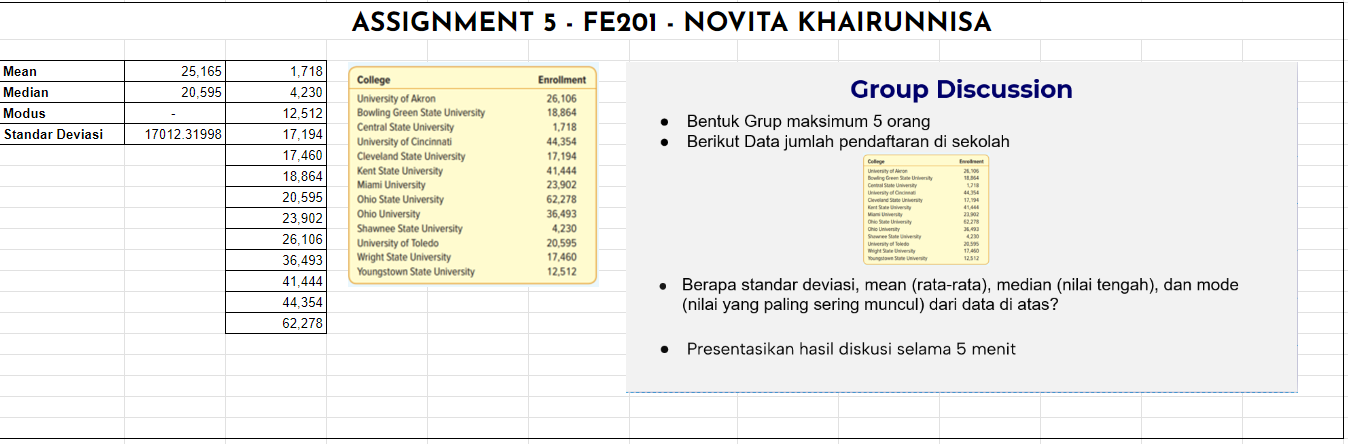Select the Median label cell
Viewport: 1348px width, 444px height.
click(x=62, y=92)
